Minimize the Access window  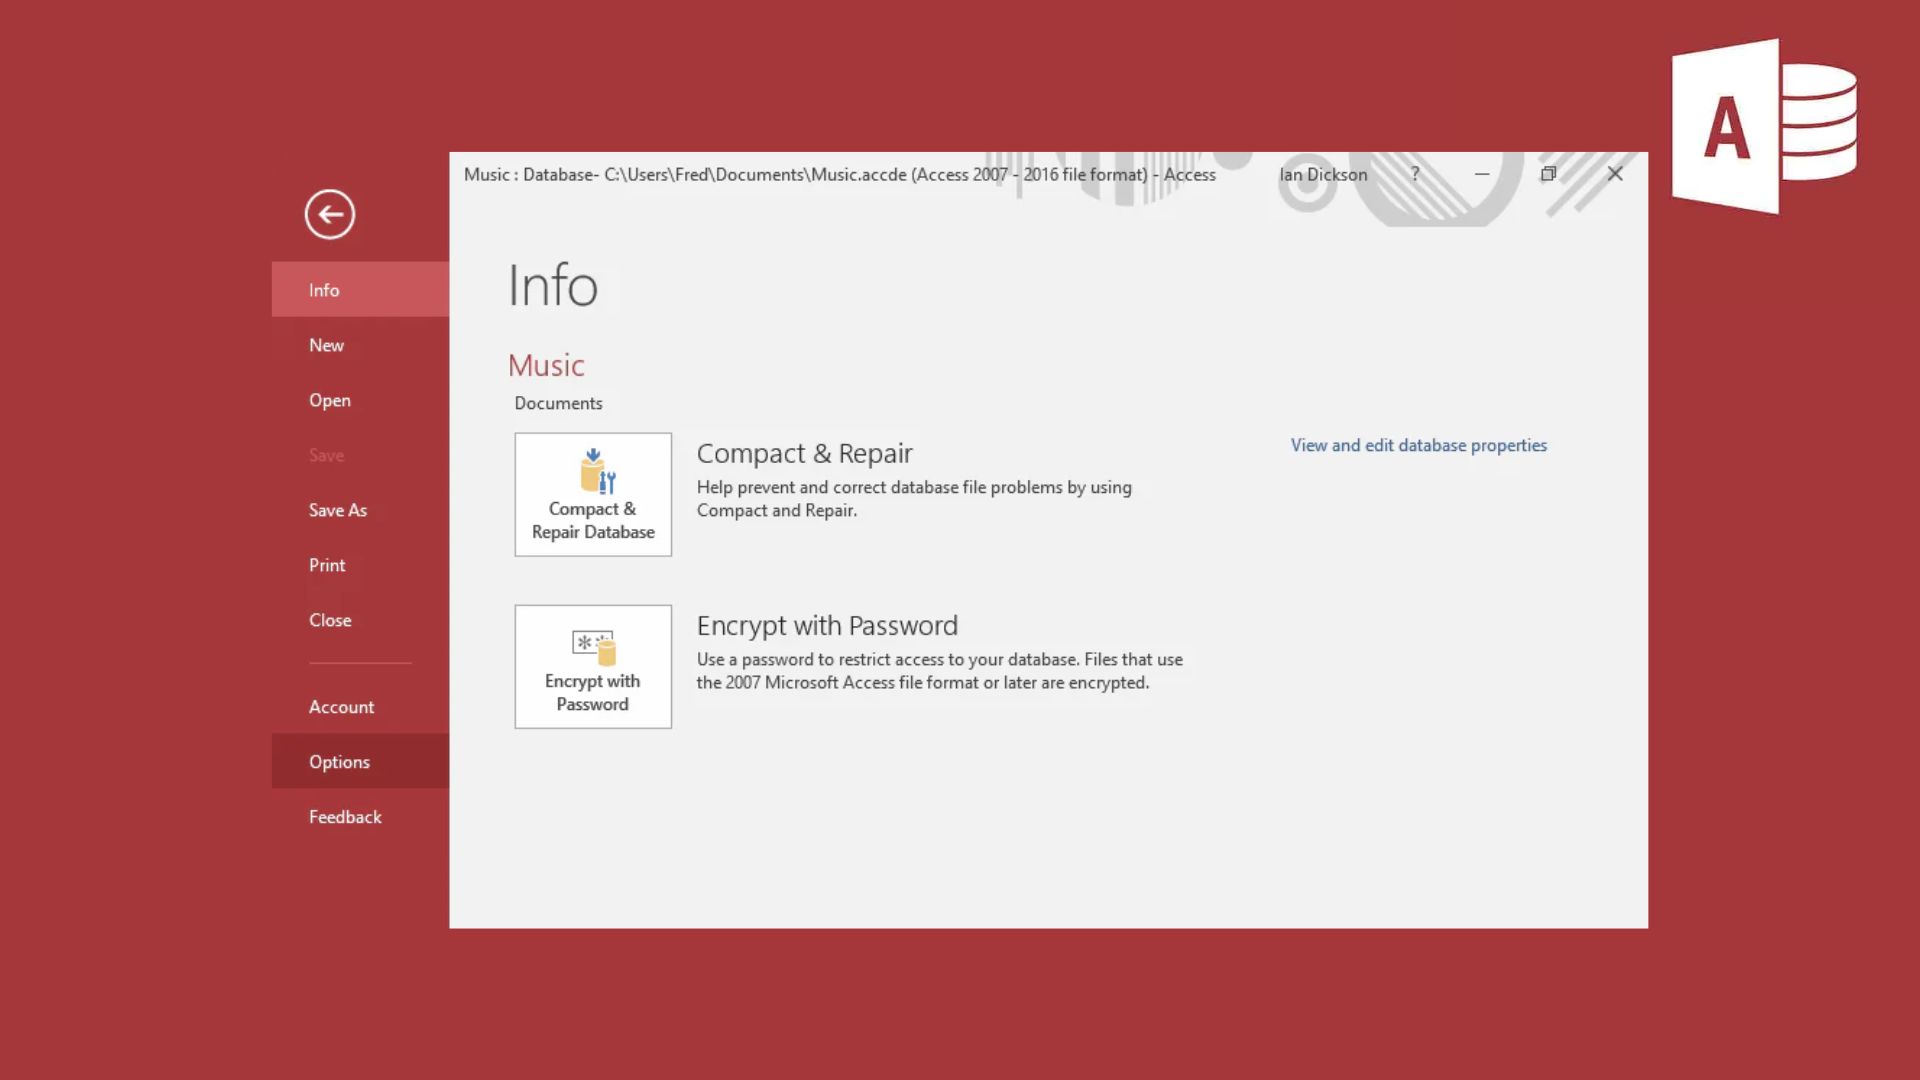(1482, 174)
